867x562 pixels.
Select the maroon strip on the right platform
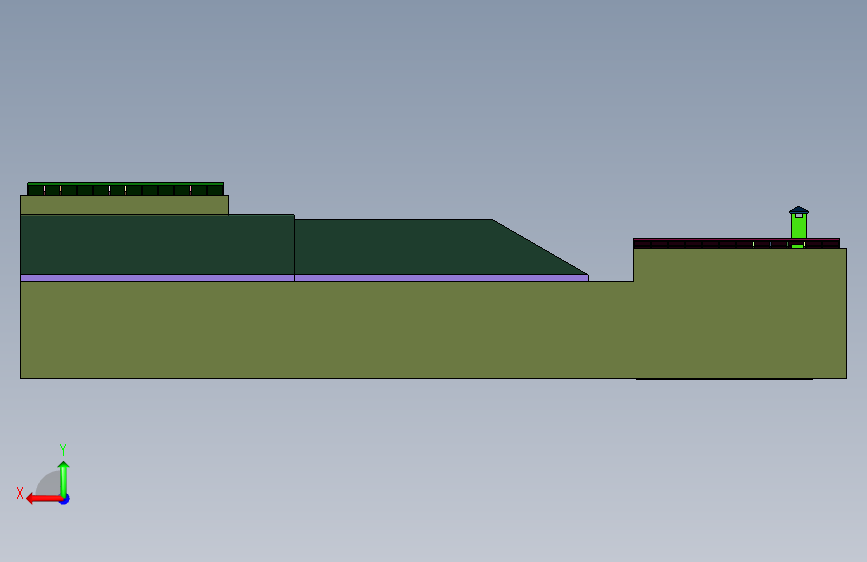tap(736, 243)
